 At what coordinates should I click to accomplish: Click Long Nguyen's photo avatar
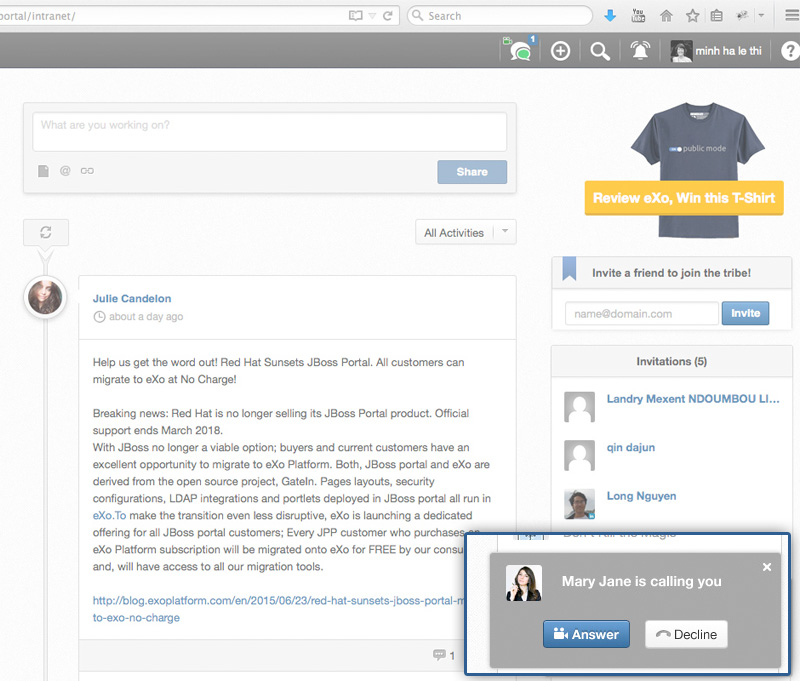pos(580,504)
